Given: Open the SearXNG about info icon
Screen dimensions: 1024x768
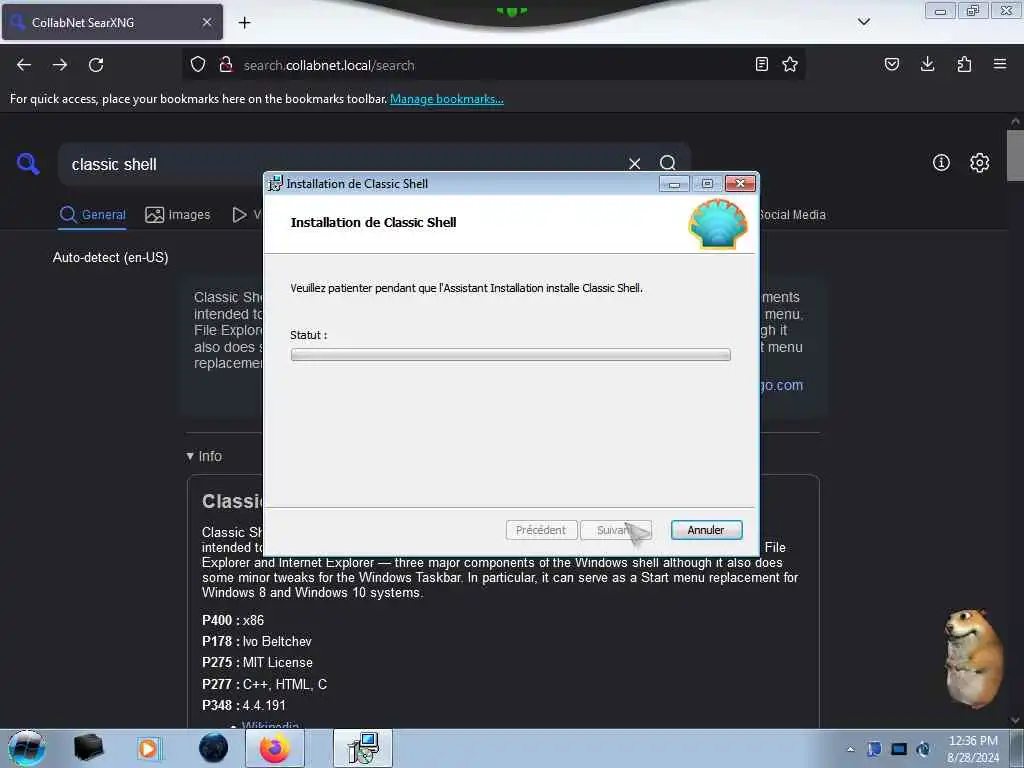Looking at the screenshot, I should tap(941, 163).
